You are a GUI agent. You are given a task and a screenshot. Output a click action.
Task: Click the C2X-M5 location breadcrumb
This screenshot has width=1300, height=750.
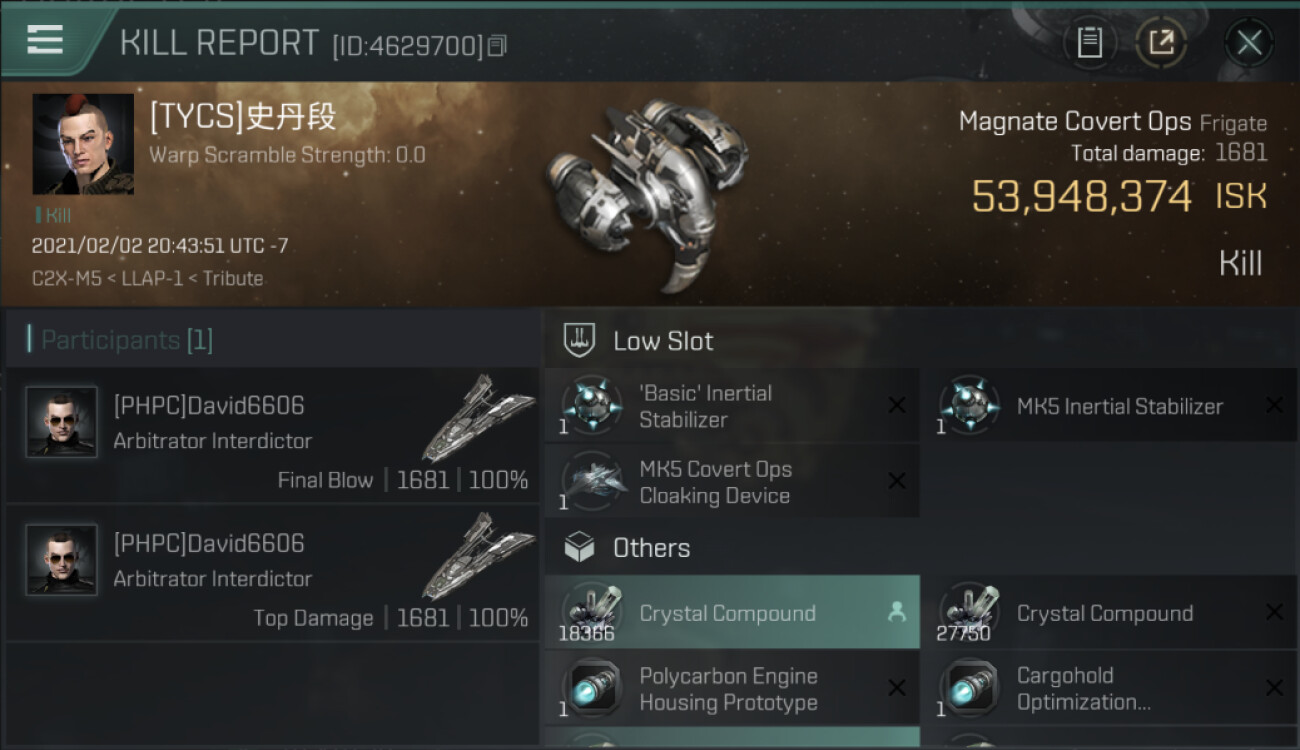[66, 278]
